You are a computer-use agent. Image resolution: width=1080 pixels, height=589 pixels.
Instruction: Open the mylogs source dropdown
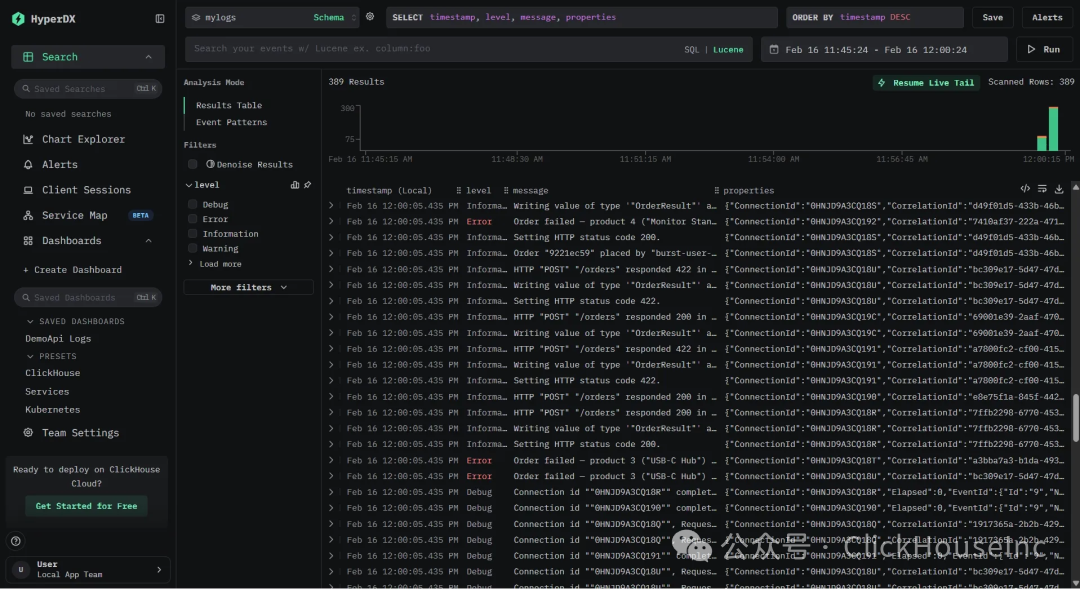(272, 17)
